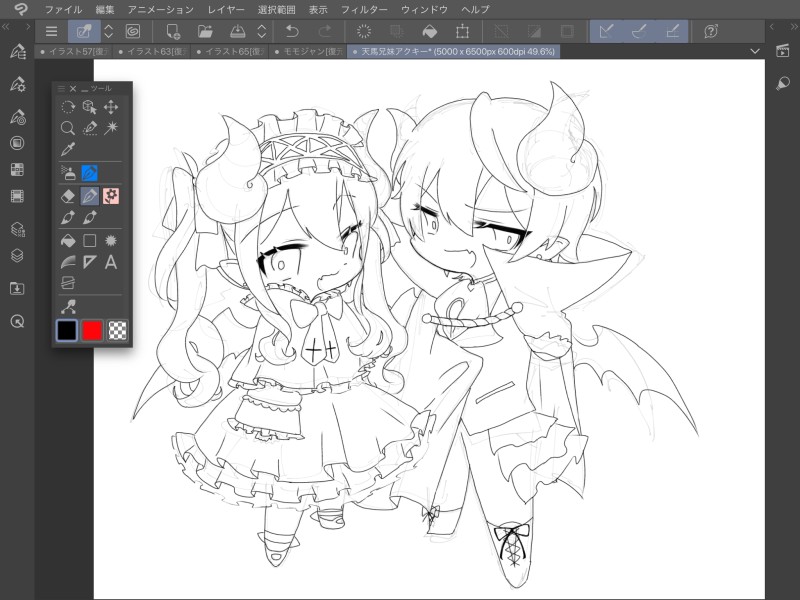800x600 pixels.
Task: Open the clapperboard animation icon in right sidebar
Action: (783, 51)
